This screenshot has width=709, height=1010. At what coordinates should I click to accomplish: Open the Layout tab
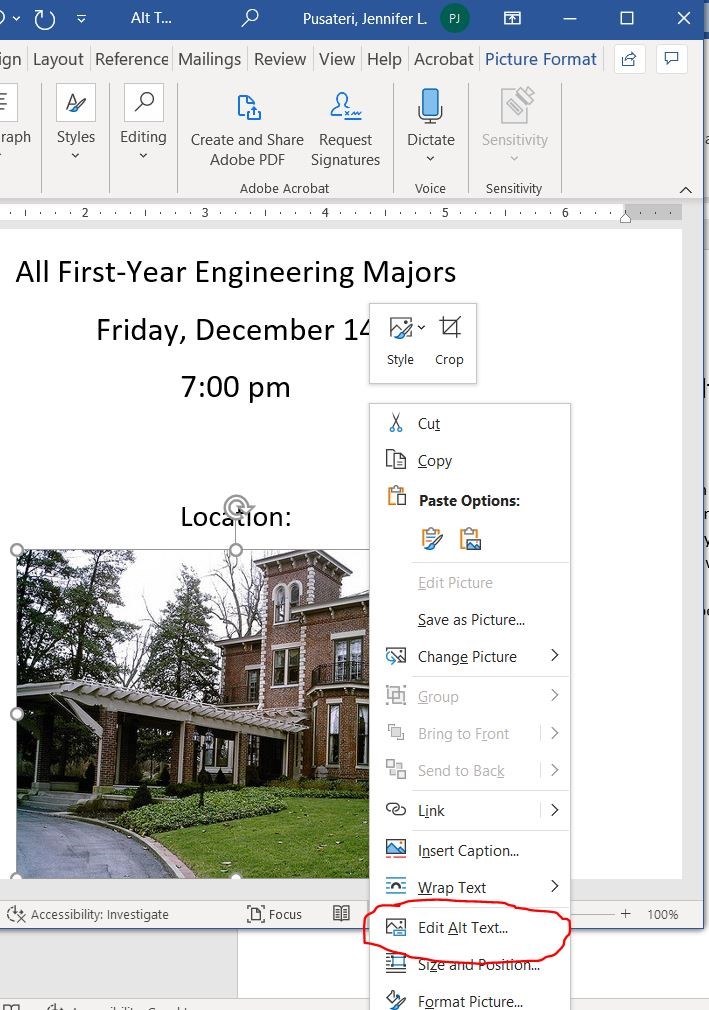click(x=58, y=59)
